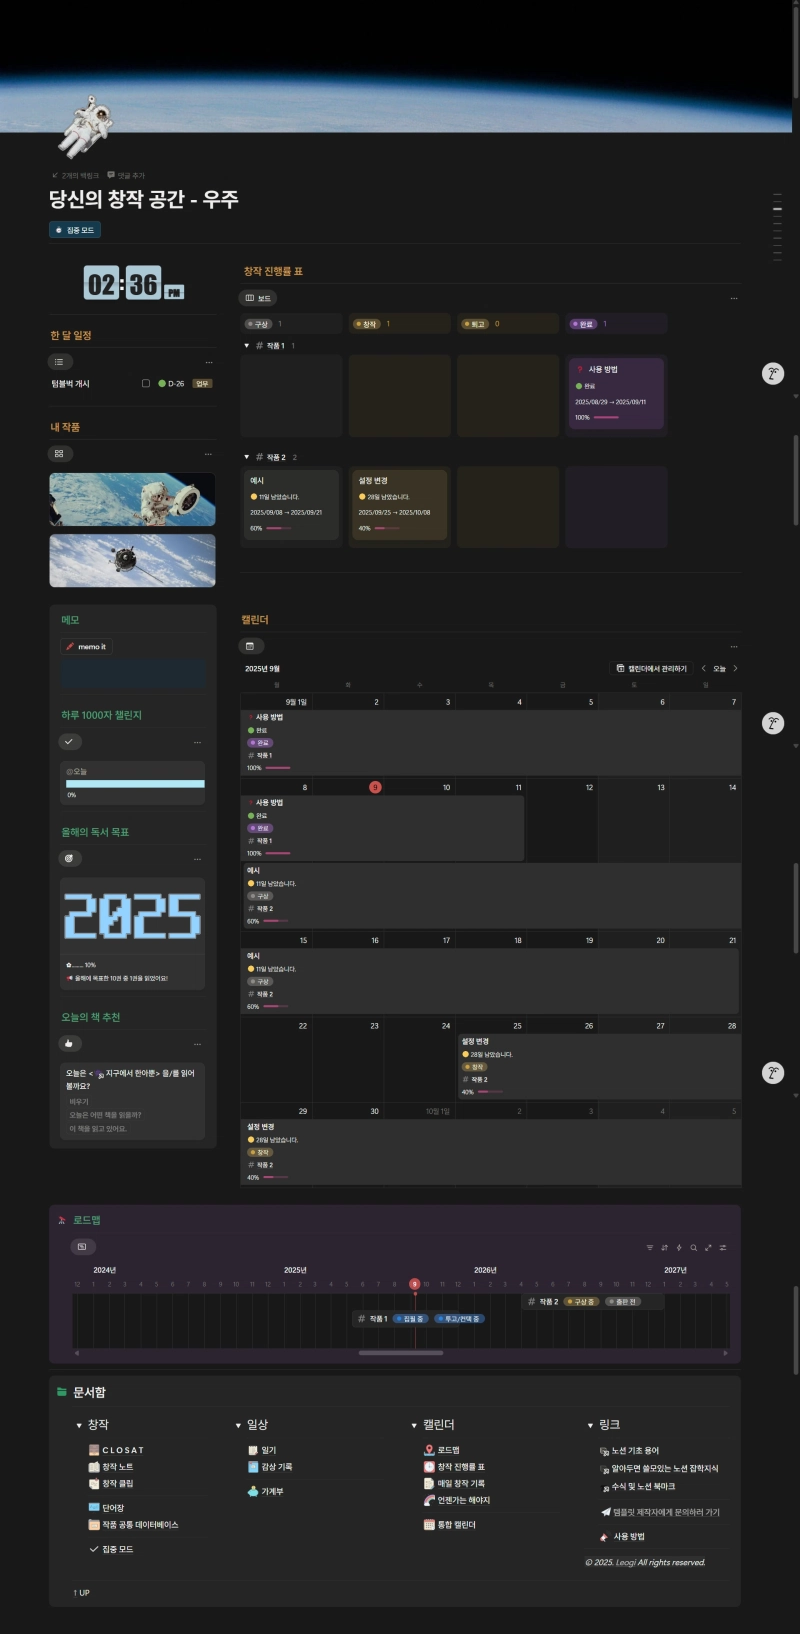Viewport: 800px width, 1634px height.
Task: Click the 집중 모드 button
Action: pyautogui.click(x=75, y=230)
